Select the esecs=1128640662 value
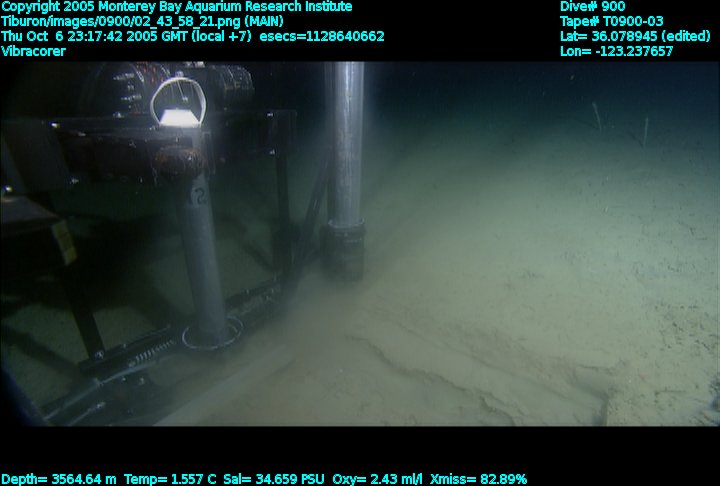The width and height of the screenshot is (720, 486). click(x=322, y=36)
